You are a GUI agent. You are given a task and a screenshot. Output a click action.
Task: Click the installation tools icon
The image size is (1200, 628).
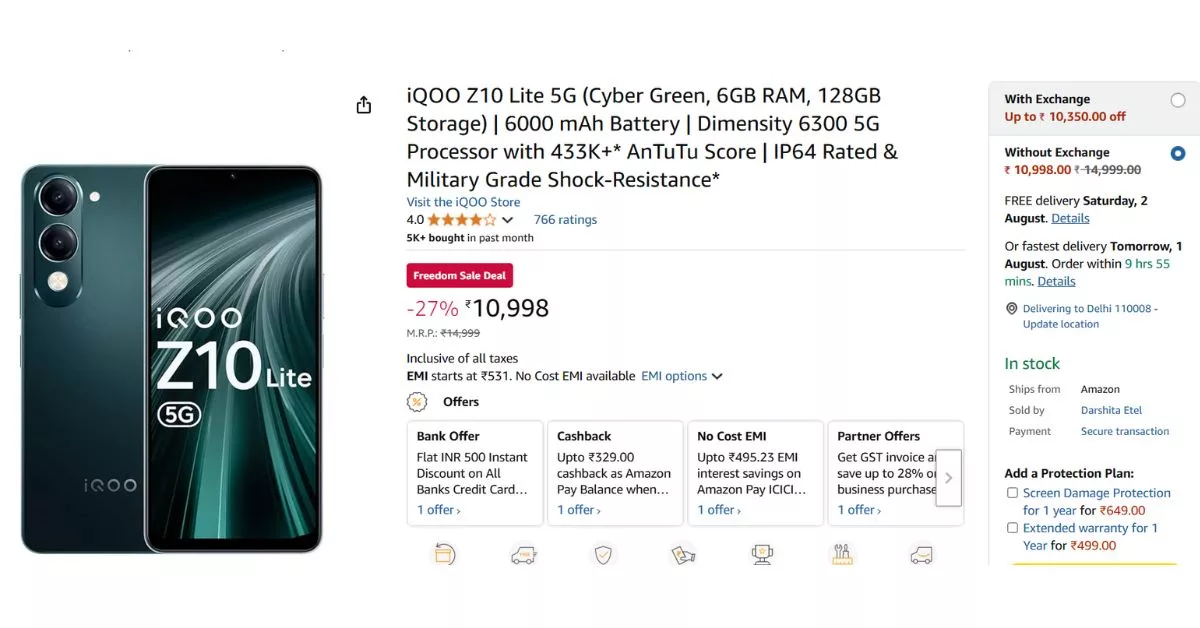(x=841, y=553)
